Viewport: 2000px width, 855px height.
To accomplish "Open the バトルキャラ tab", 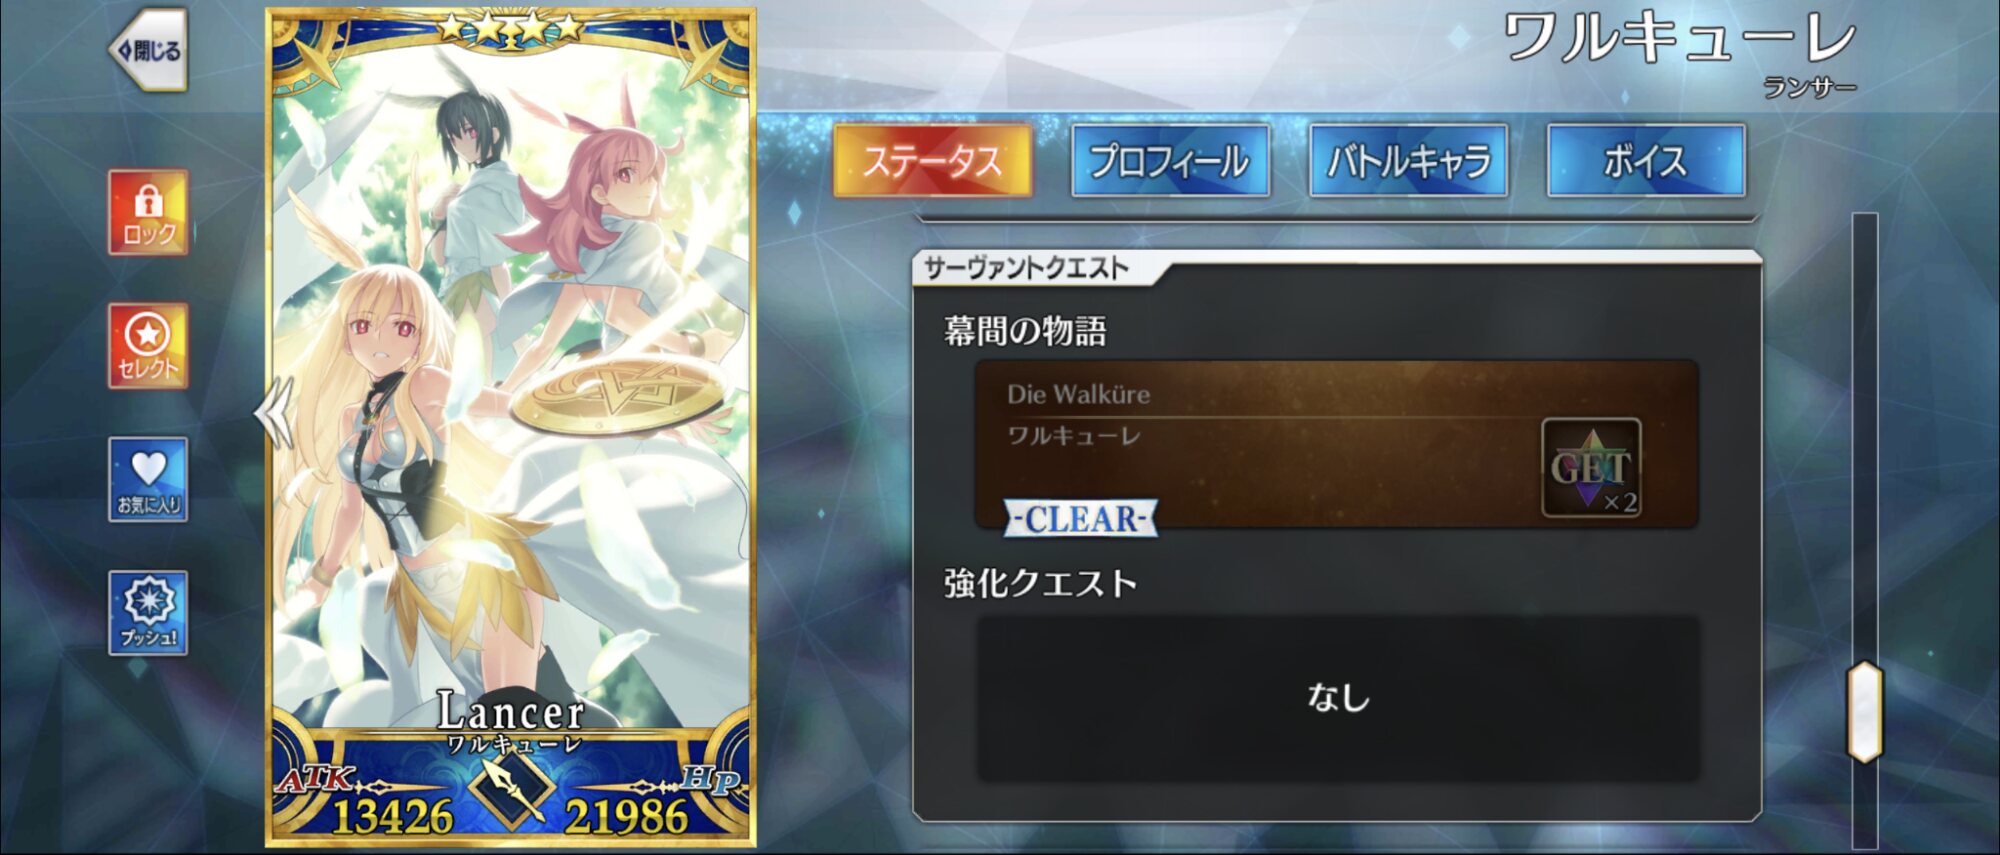I will click(x=1408, y=160).
